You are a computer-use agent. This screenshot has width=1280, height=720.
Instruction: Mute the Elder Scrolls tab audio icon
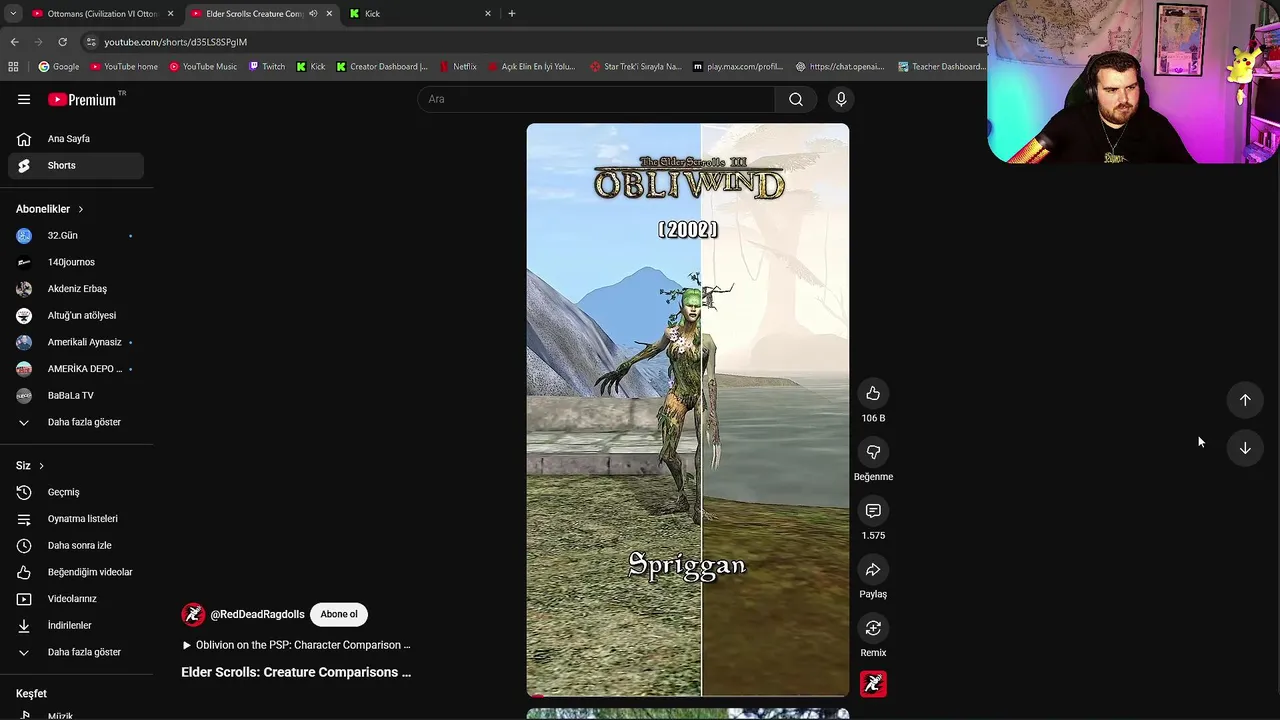click(313, 14)
